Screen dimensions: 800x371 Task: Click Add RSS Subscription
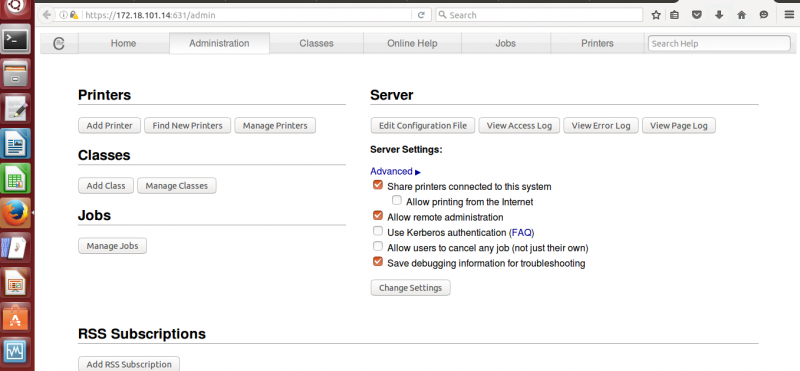[129, 364]
